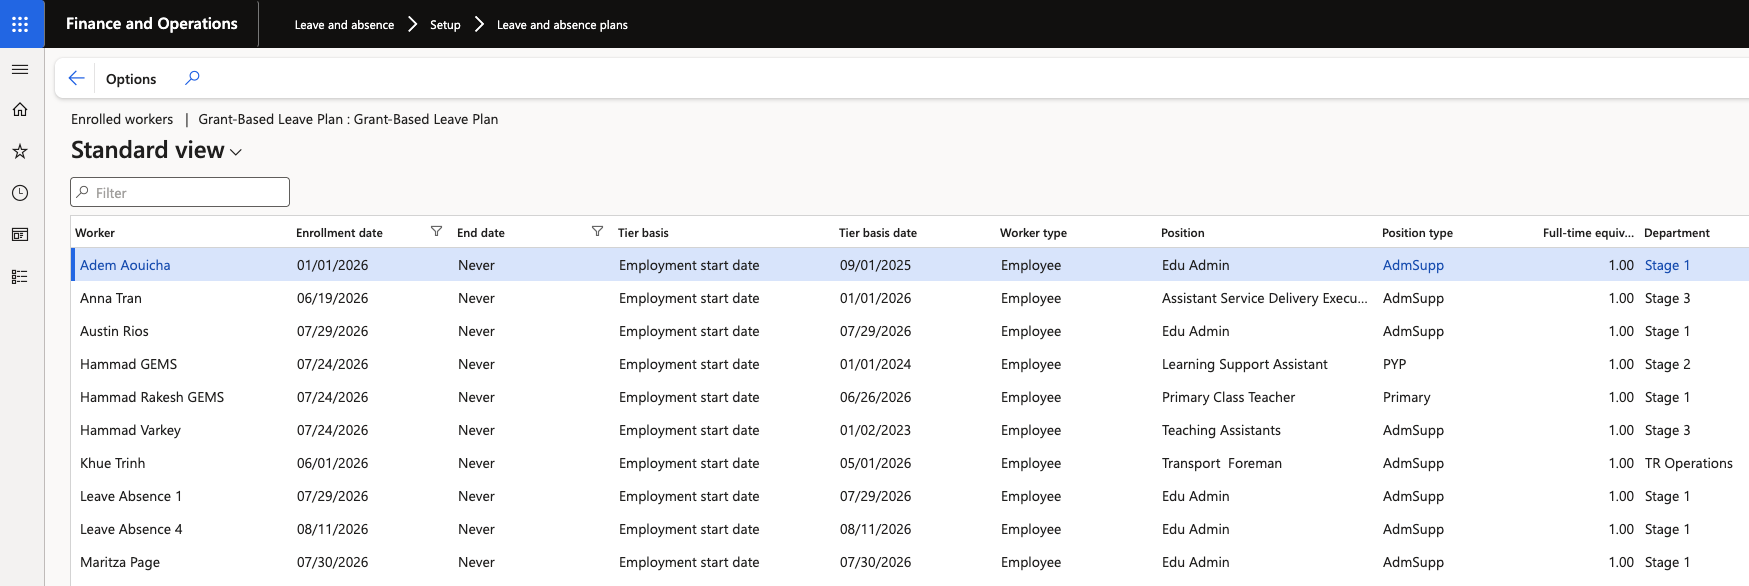Click Teaching Assistants position
1749x586 pixels.
[1221, 430]
